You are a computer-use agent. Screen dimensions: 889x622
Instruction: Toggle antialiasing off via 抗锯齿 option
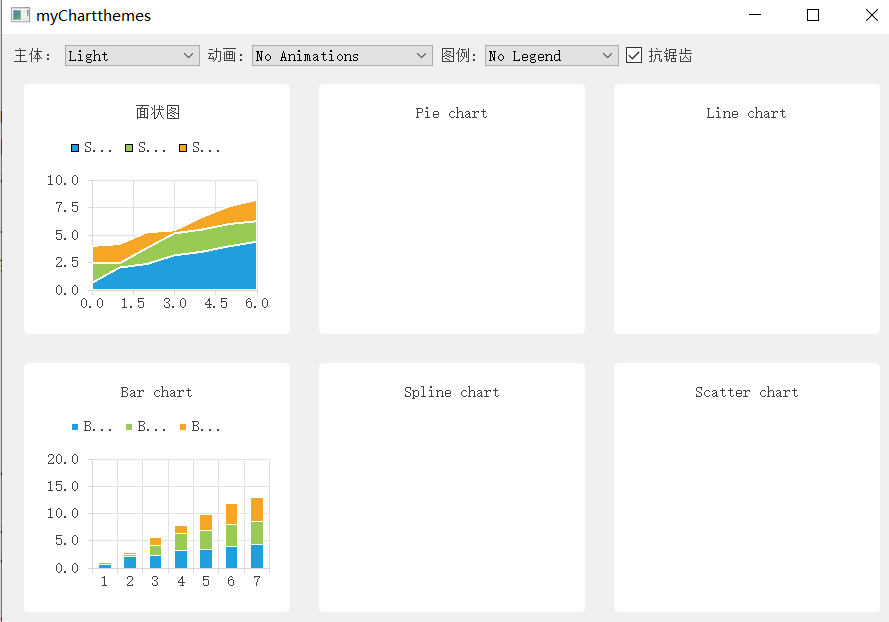634,55
